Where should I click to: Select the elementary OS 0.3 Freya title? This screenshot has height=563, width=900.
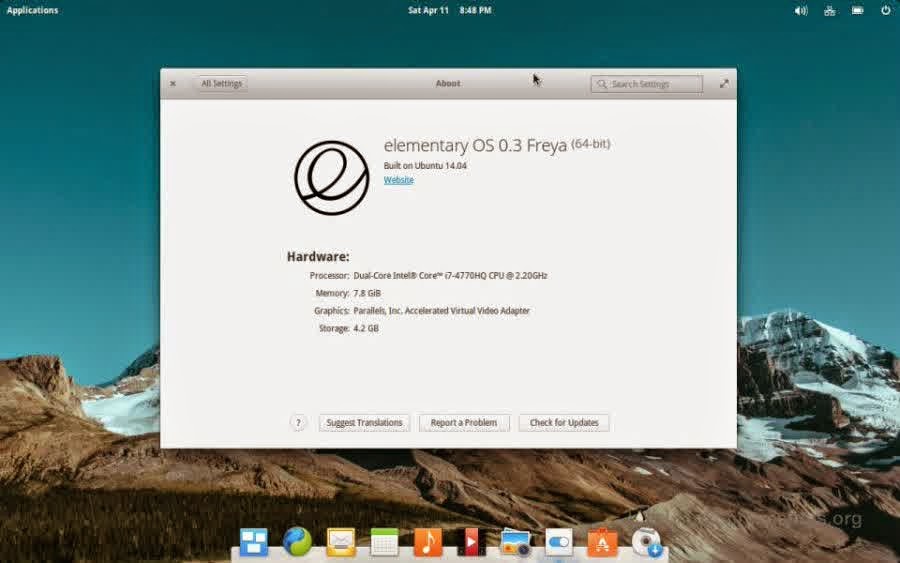pyautogui.click(x=475, y=146)
